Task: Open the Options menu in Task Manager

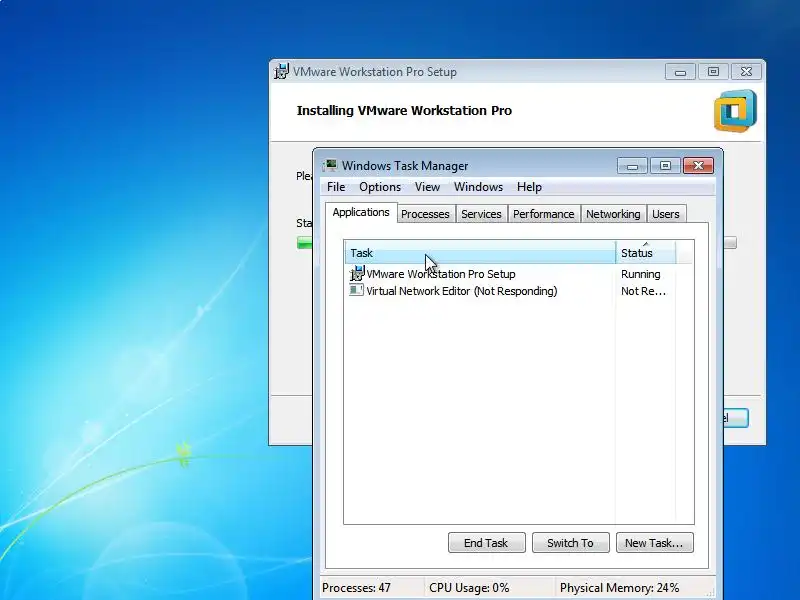Action: pyautogui.click(x=380, y=187)
